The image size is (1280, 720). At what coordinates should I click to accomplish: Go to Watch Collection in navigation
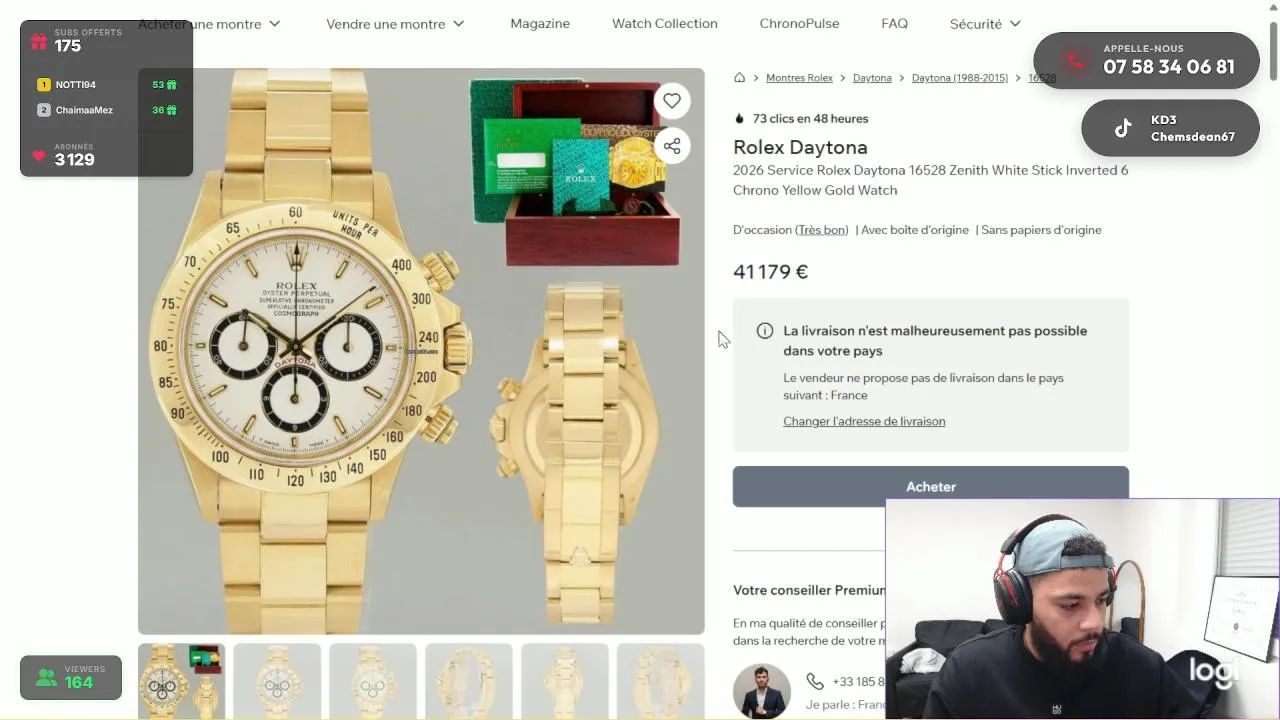click(x=665, y=24)
